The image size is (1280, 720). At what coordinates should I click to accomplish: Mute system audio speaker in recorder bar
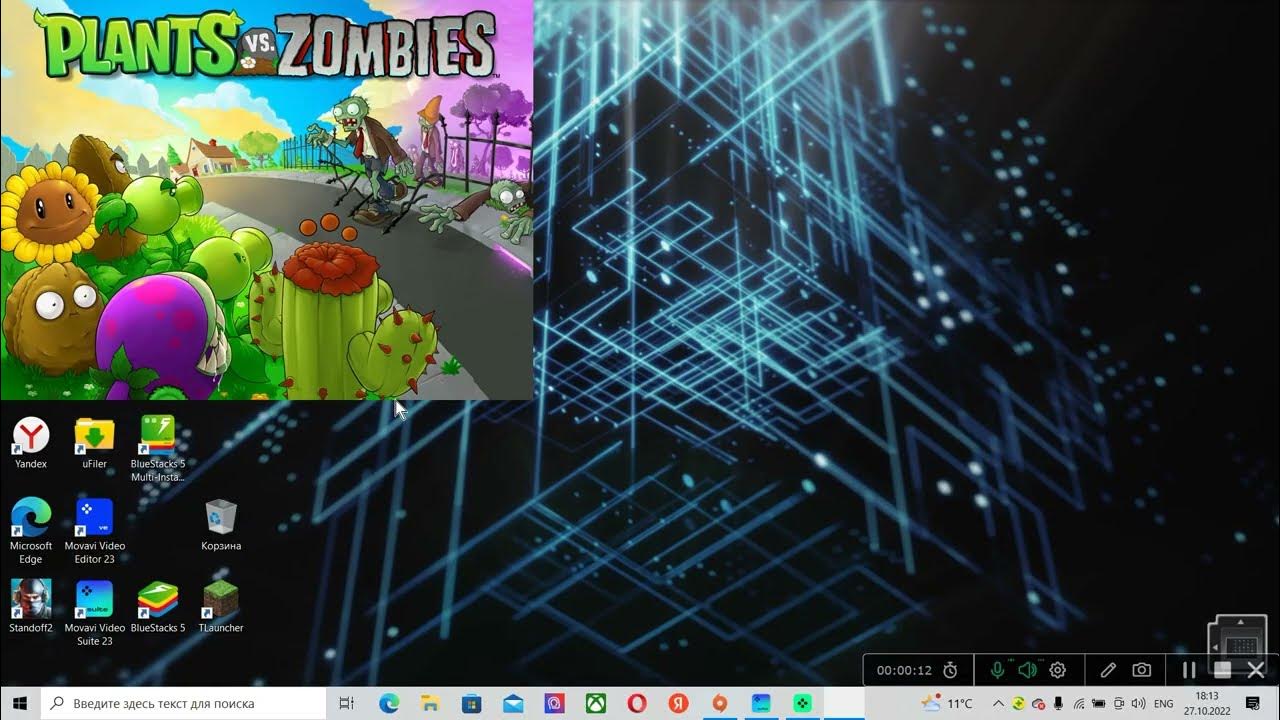[x=1027, y=670]
